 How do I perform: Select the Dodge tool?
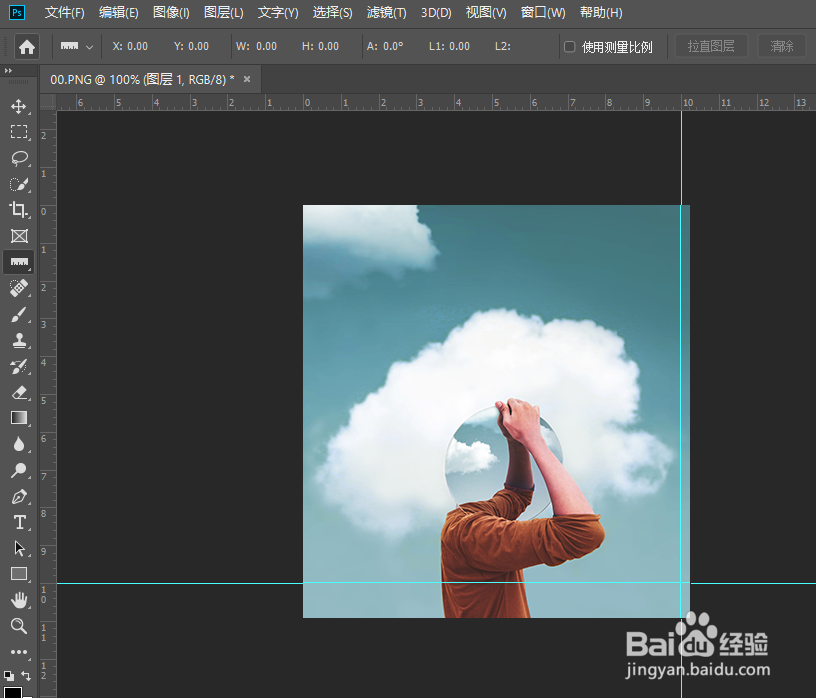(19, 470)
